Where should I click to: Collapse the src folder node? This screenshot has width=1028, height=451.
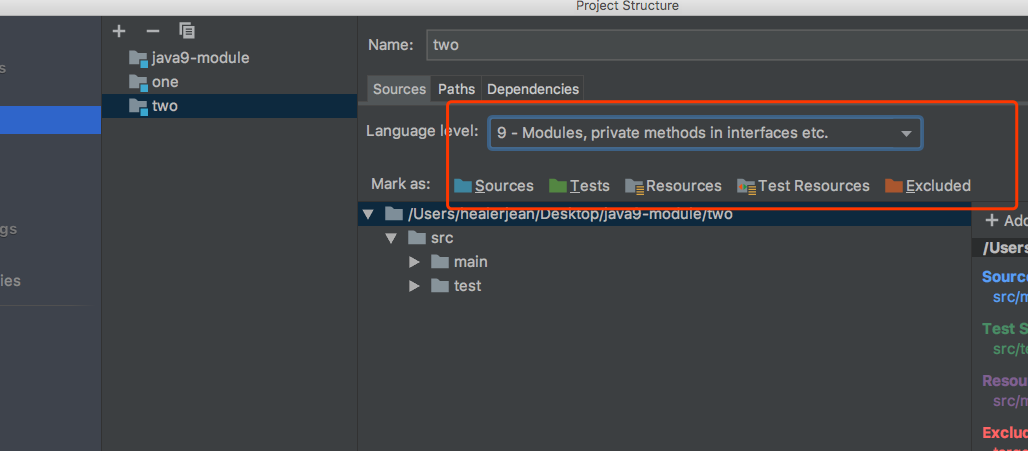391,238
